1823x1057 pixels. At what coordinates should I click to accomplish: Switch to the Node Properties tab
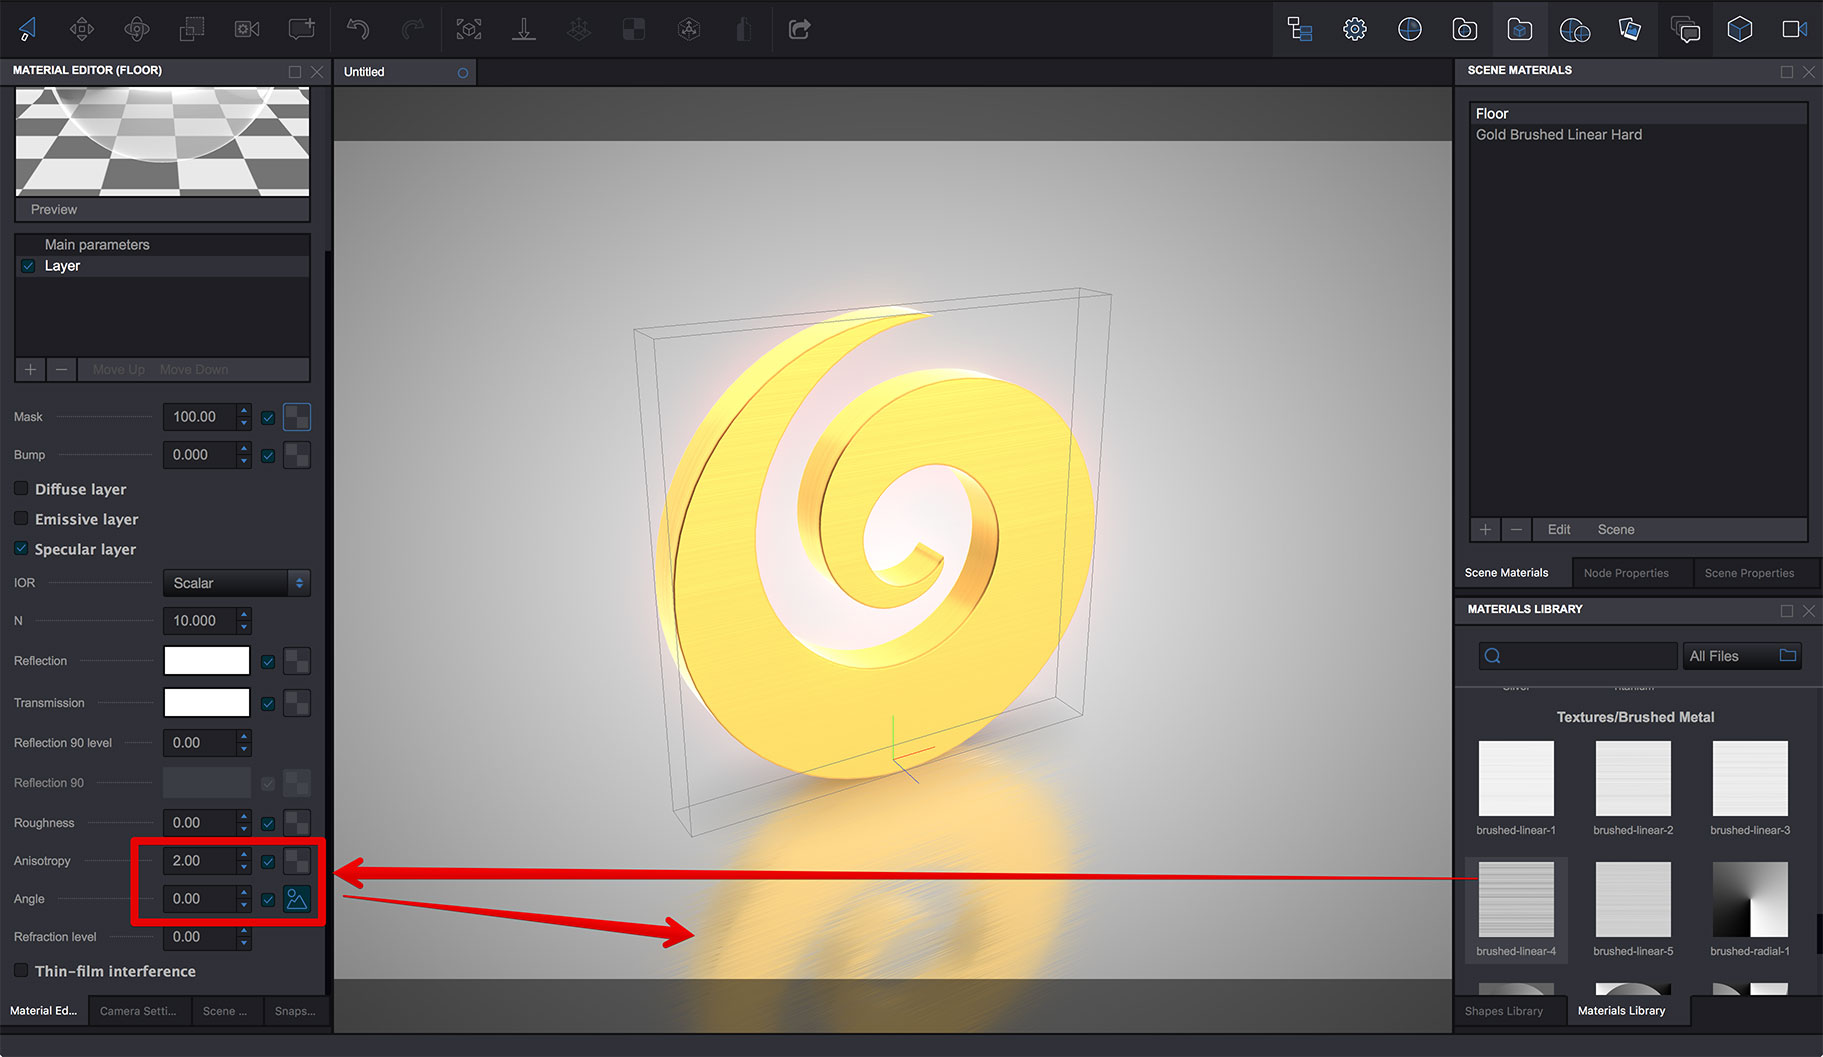1631,572
